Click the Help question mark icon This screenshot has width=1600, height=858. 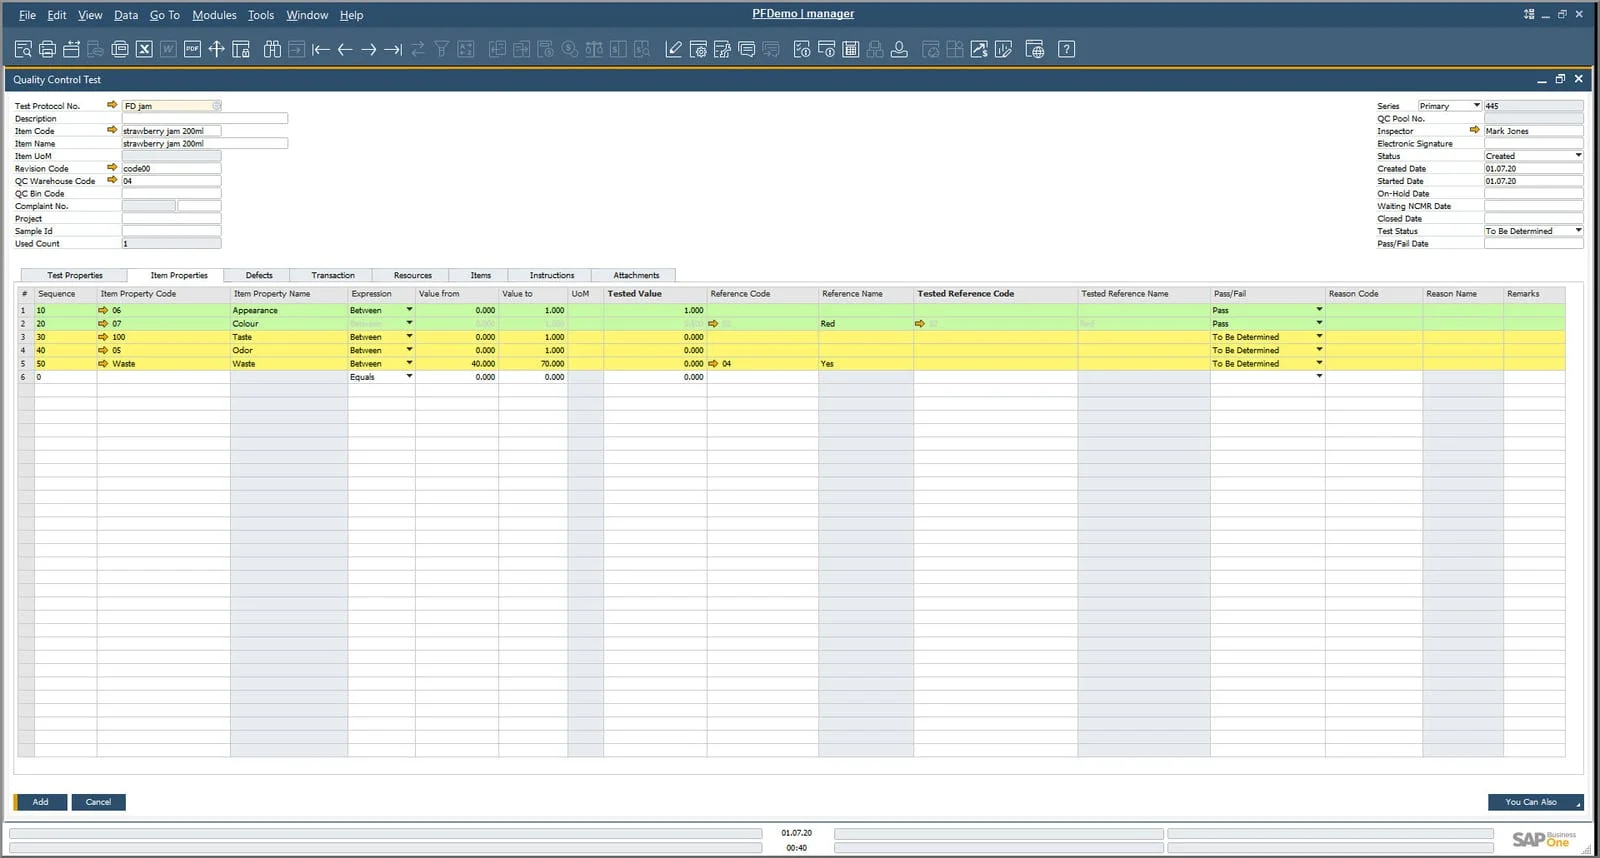click(x=1067, y=49)
